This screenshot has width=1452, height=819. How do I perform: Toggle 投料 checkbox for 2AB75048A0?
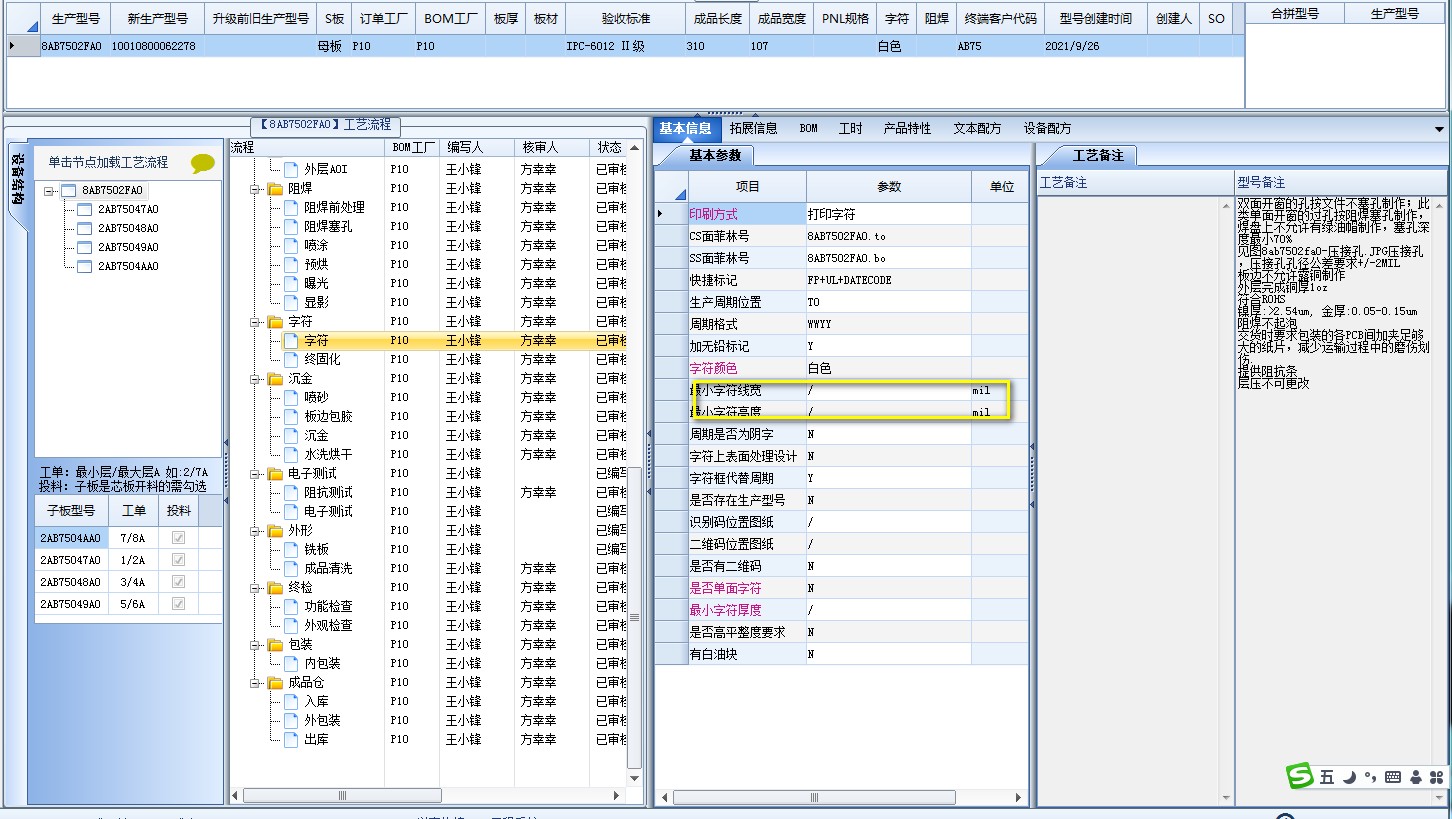pyautogui.click(x=178, y=582)
